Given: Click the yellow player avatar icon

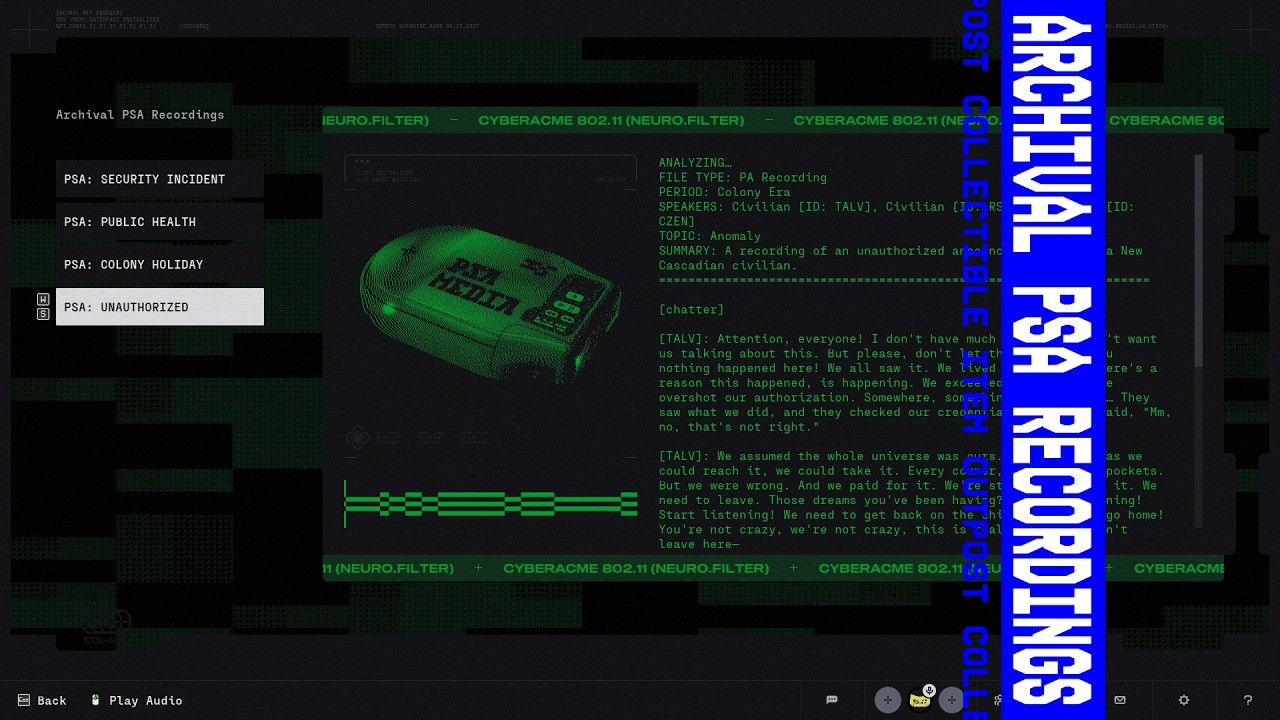Looking at the screenshot, I should coord(919,701).
